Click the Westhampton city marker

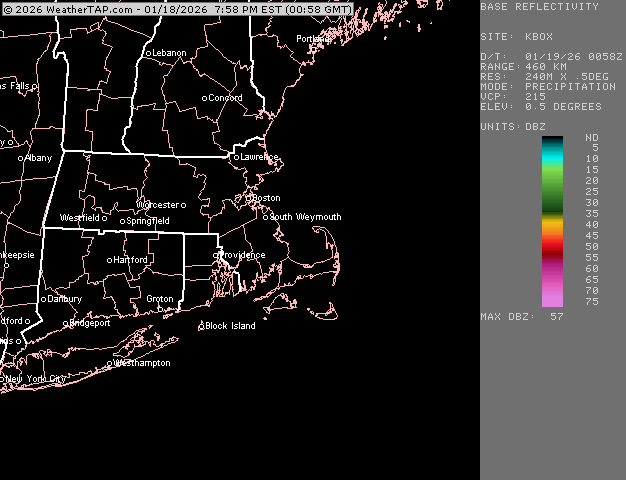[109, 364]
